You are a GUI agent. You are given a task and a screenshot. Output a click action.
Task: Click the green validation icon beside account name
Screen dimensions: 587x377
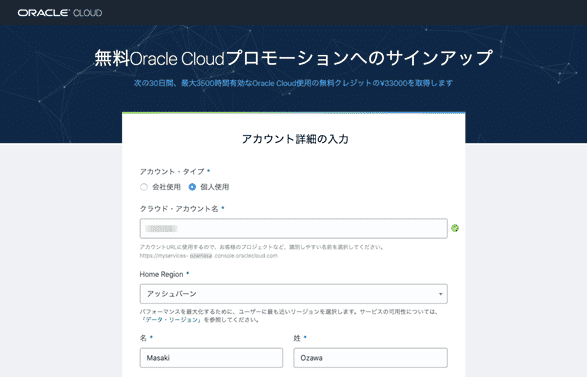455,228
